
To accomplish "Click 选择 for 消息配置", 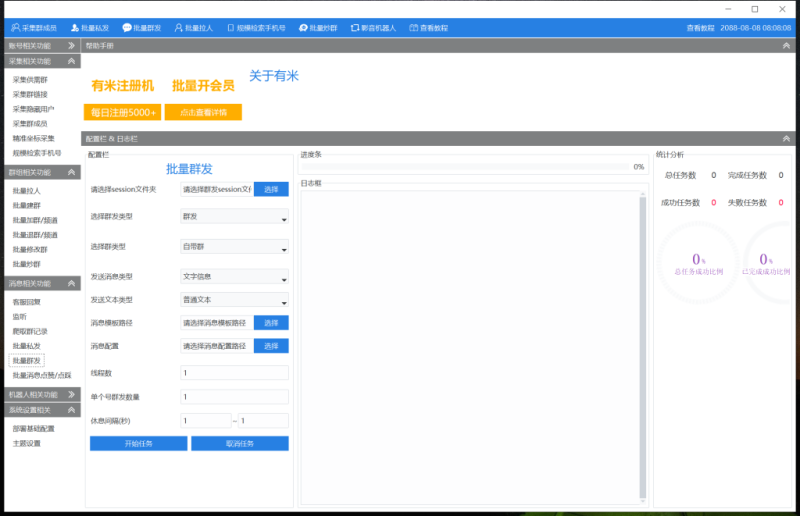I will click(271, 346).
